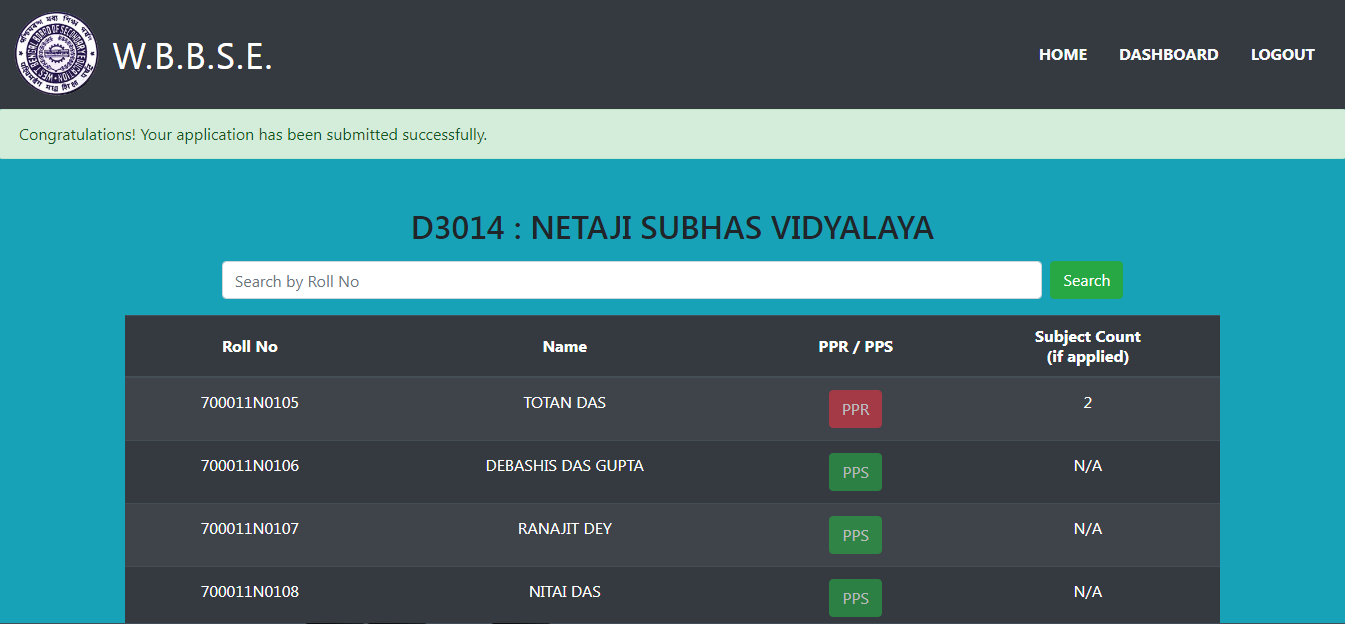Click the name DEBASHIS DAS GUPTA
Screen dimensions: 1345x624
pos(565,466)
